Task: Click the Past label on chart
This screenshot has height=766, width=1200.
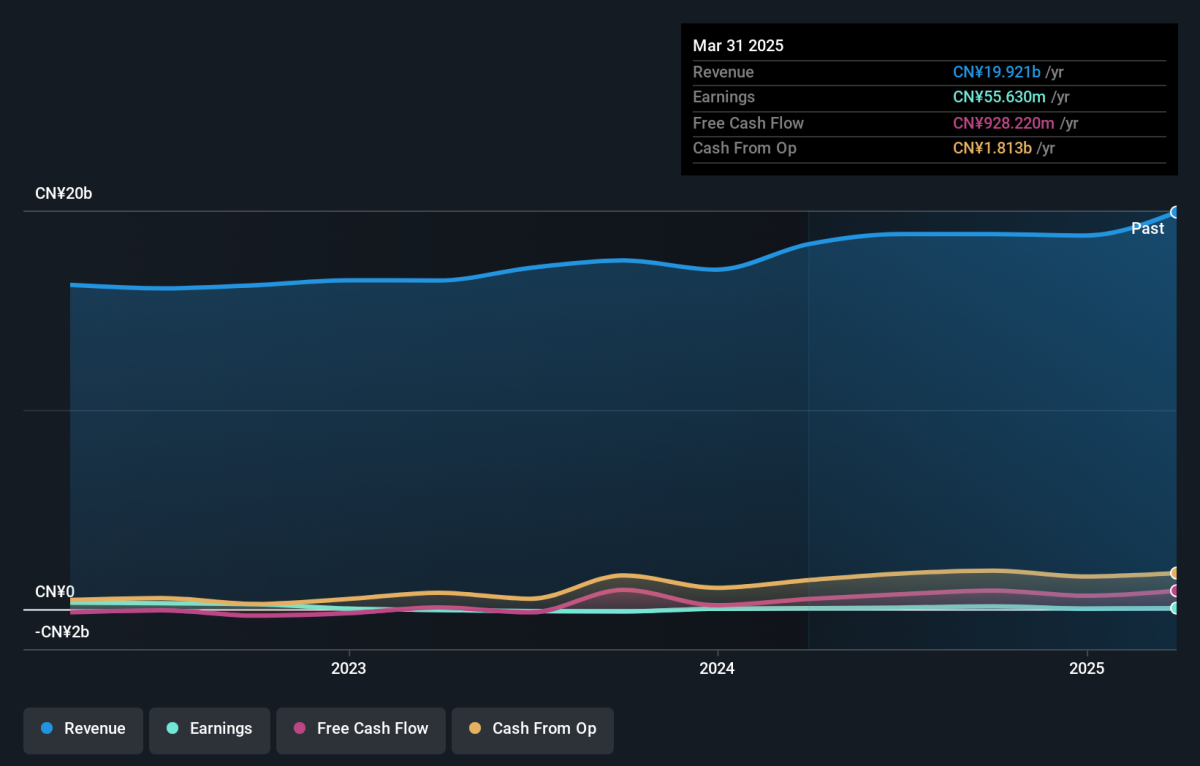Action: tap(1148, 229)
